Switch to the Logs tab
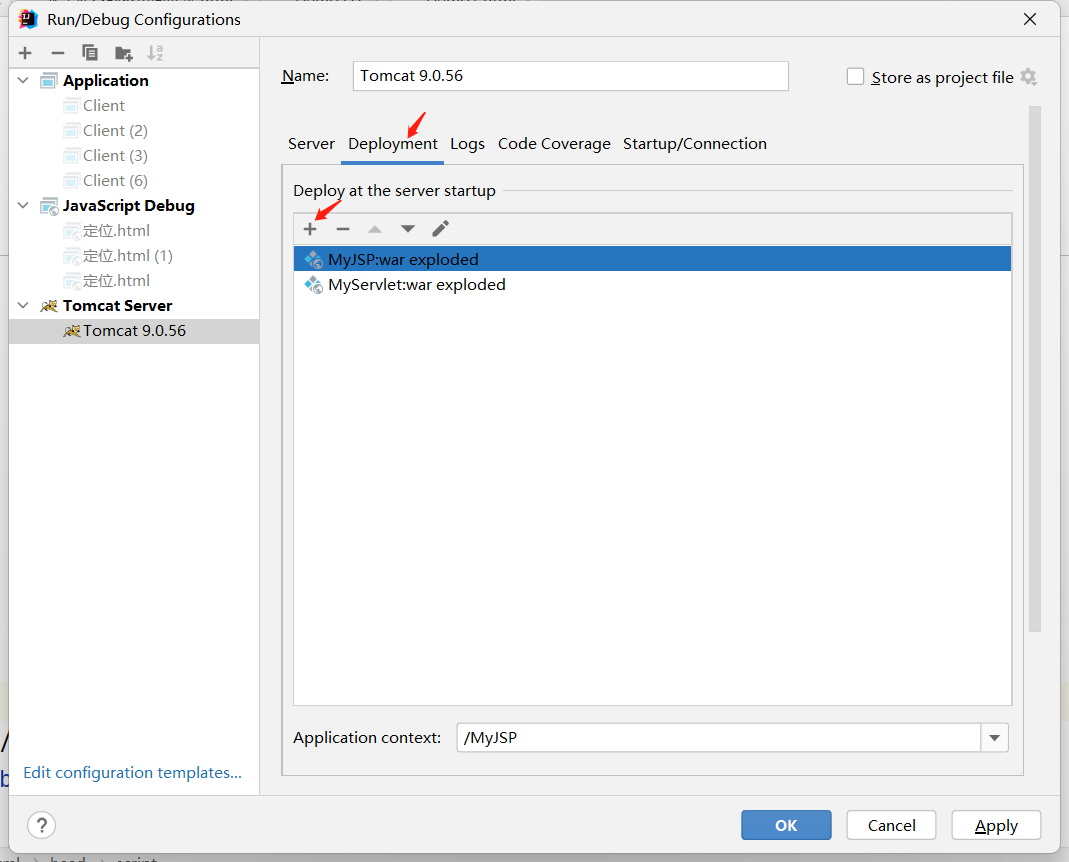 click(468, 144)
